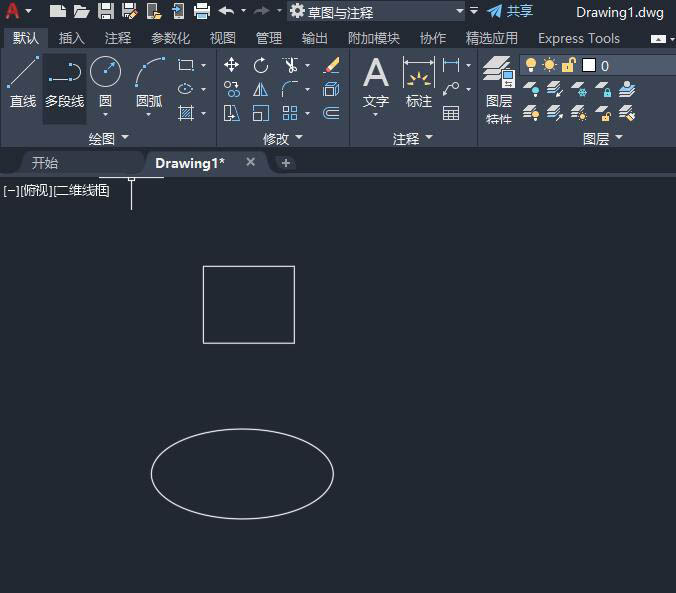Select the Move tool
Image resolution: width=676 pixels, height=593 pixels.
tap(232, 65)
